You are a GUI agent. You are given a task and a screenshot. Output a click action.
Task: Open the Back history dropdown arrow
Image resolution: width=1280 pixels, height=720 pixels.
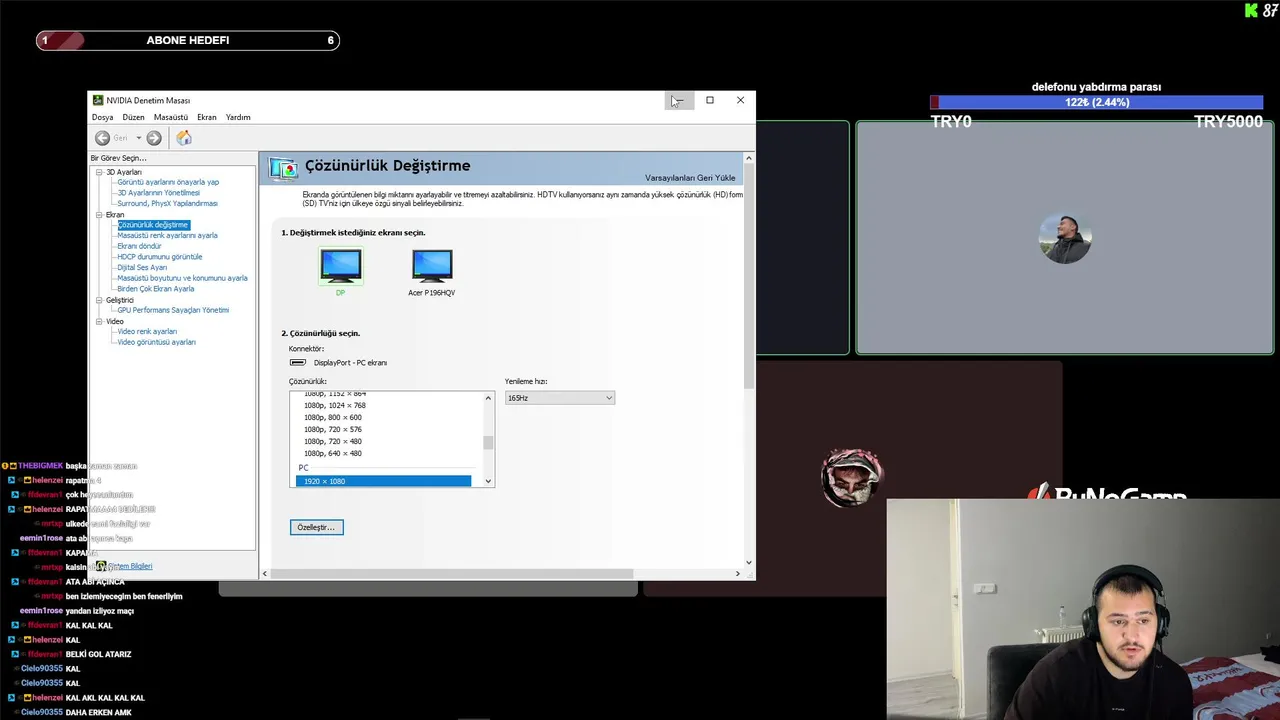(x=139, y=138)
